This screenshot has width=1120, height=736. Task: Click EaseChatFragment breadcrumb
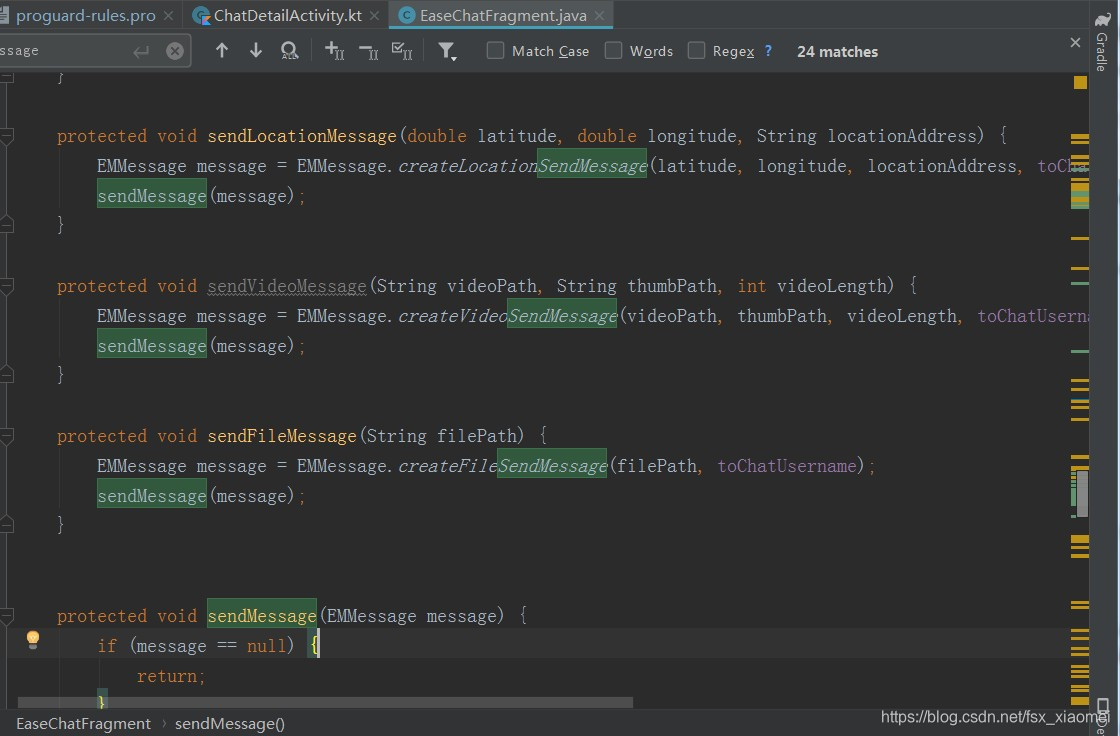pyautogui.click(x=84, y=724)
